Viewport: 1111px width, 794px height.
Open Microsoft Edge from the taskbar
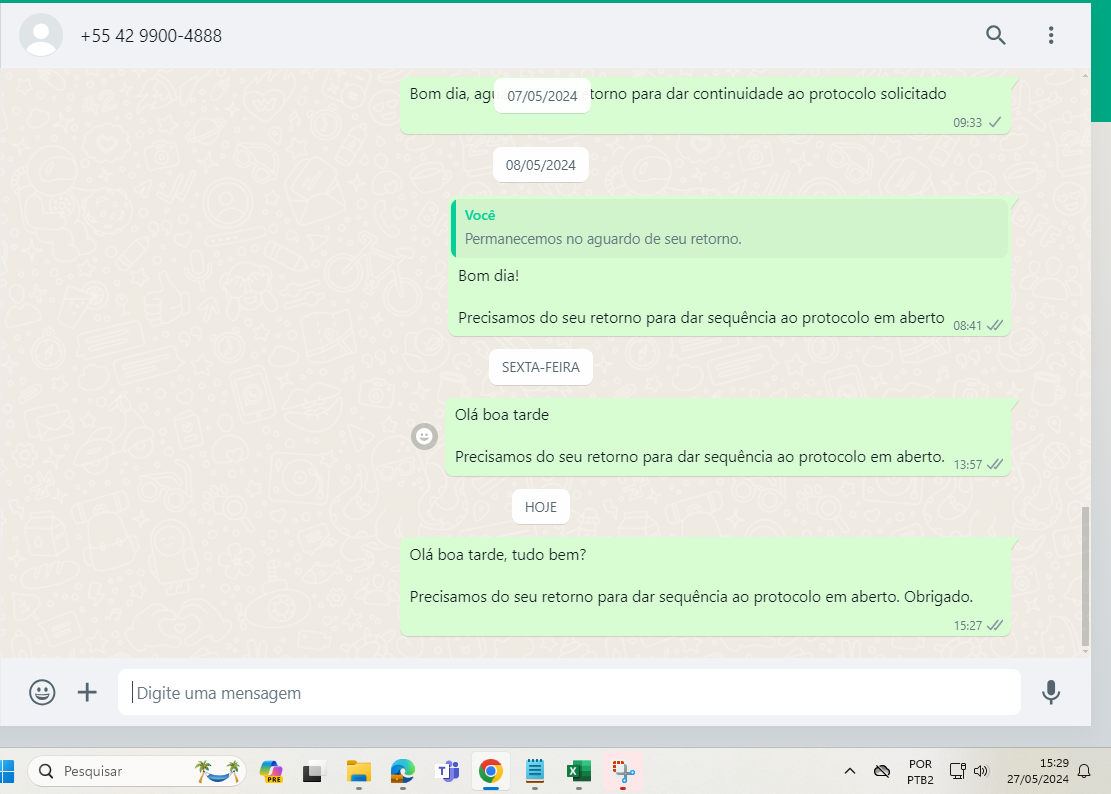pos(402,771)
